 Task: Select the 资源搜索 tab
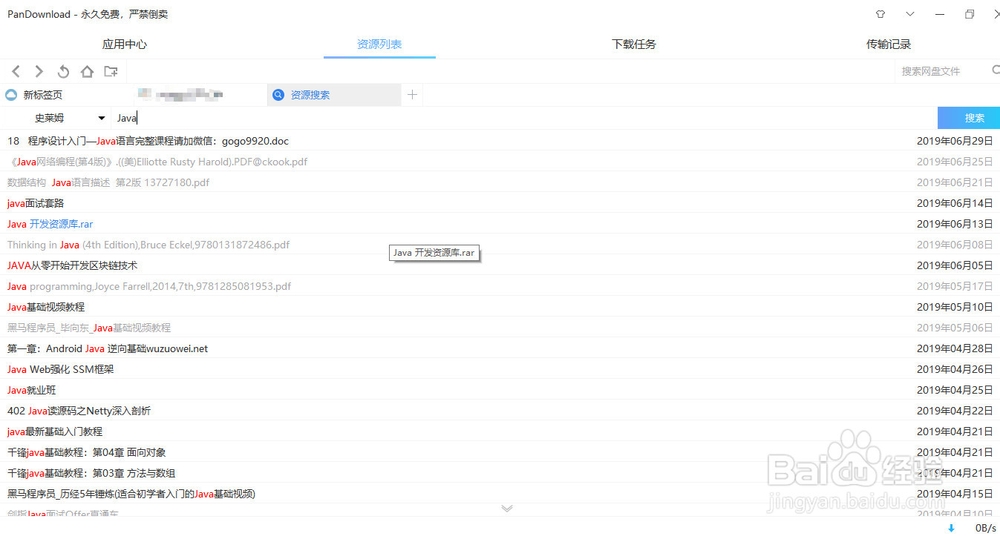click(x=334, y=95)
